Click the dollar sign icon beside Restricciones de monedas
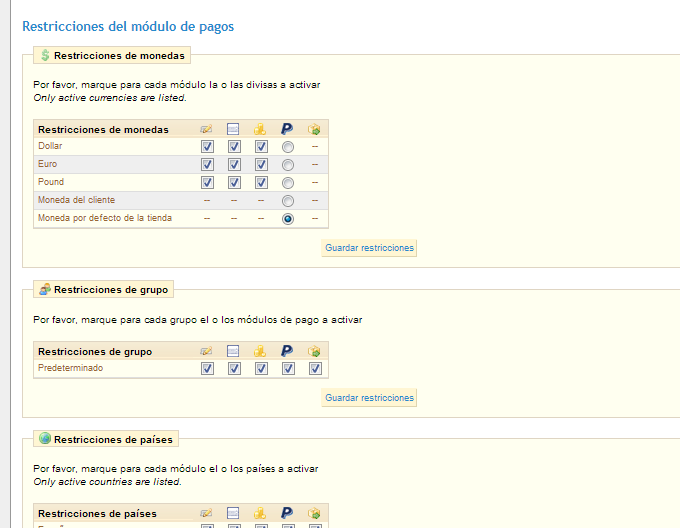 (x=45, y=56)
